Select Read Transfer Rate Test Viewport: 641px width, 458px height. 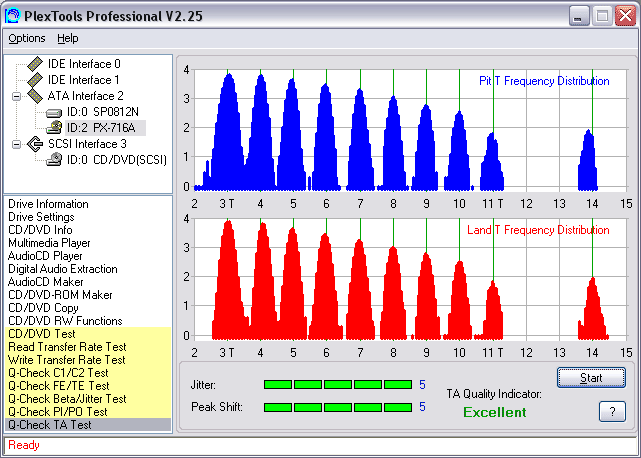[88, 347]
